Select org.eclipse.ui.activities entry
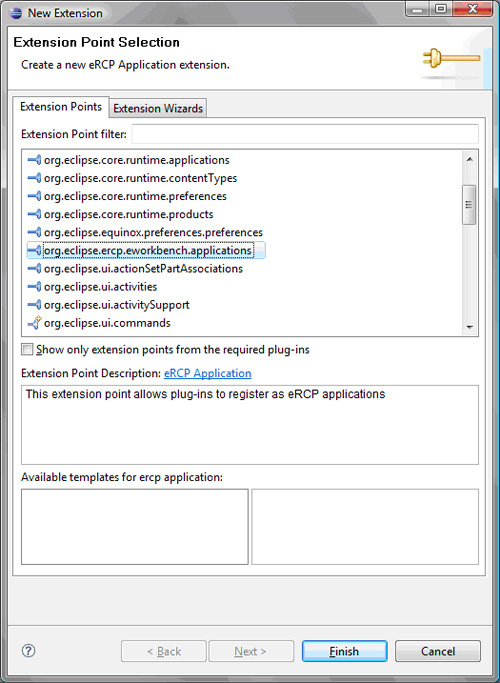 tap(100, 287)
